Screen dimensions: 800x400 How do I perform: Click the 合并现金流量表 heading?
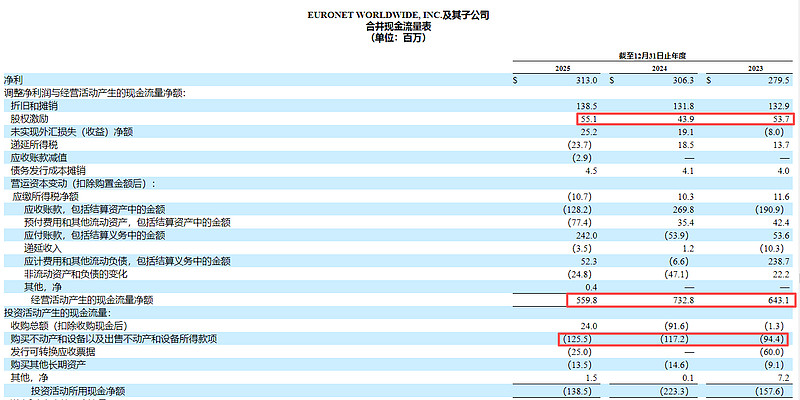[398, 27]
